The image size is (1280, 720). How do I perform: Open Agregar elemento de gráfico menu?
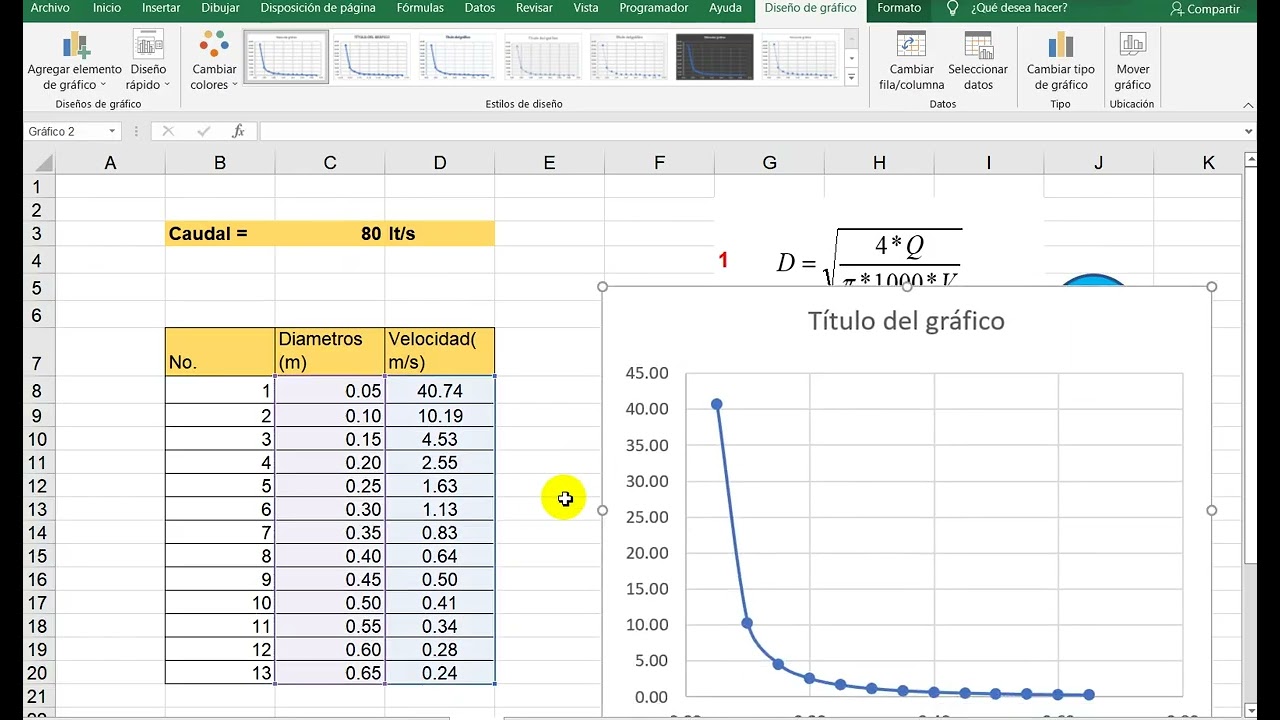pos(75,61)
